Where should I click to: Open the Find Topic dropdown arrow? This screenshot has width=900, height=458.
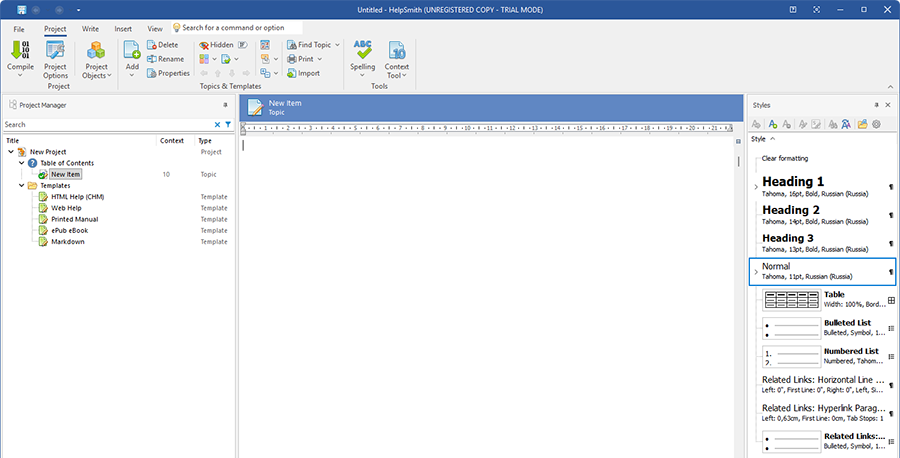click(x=337, y=45)
